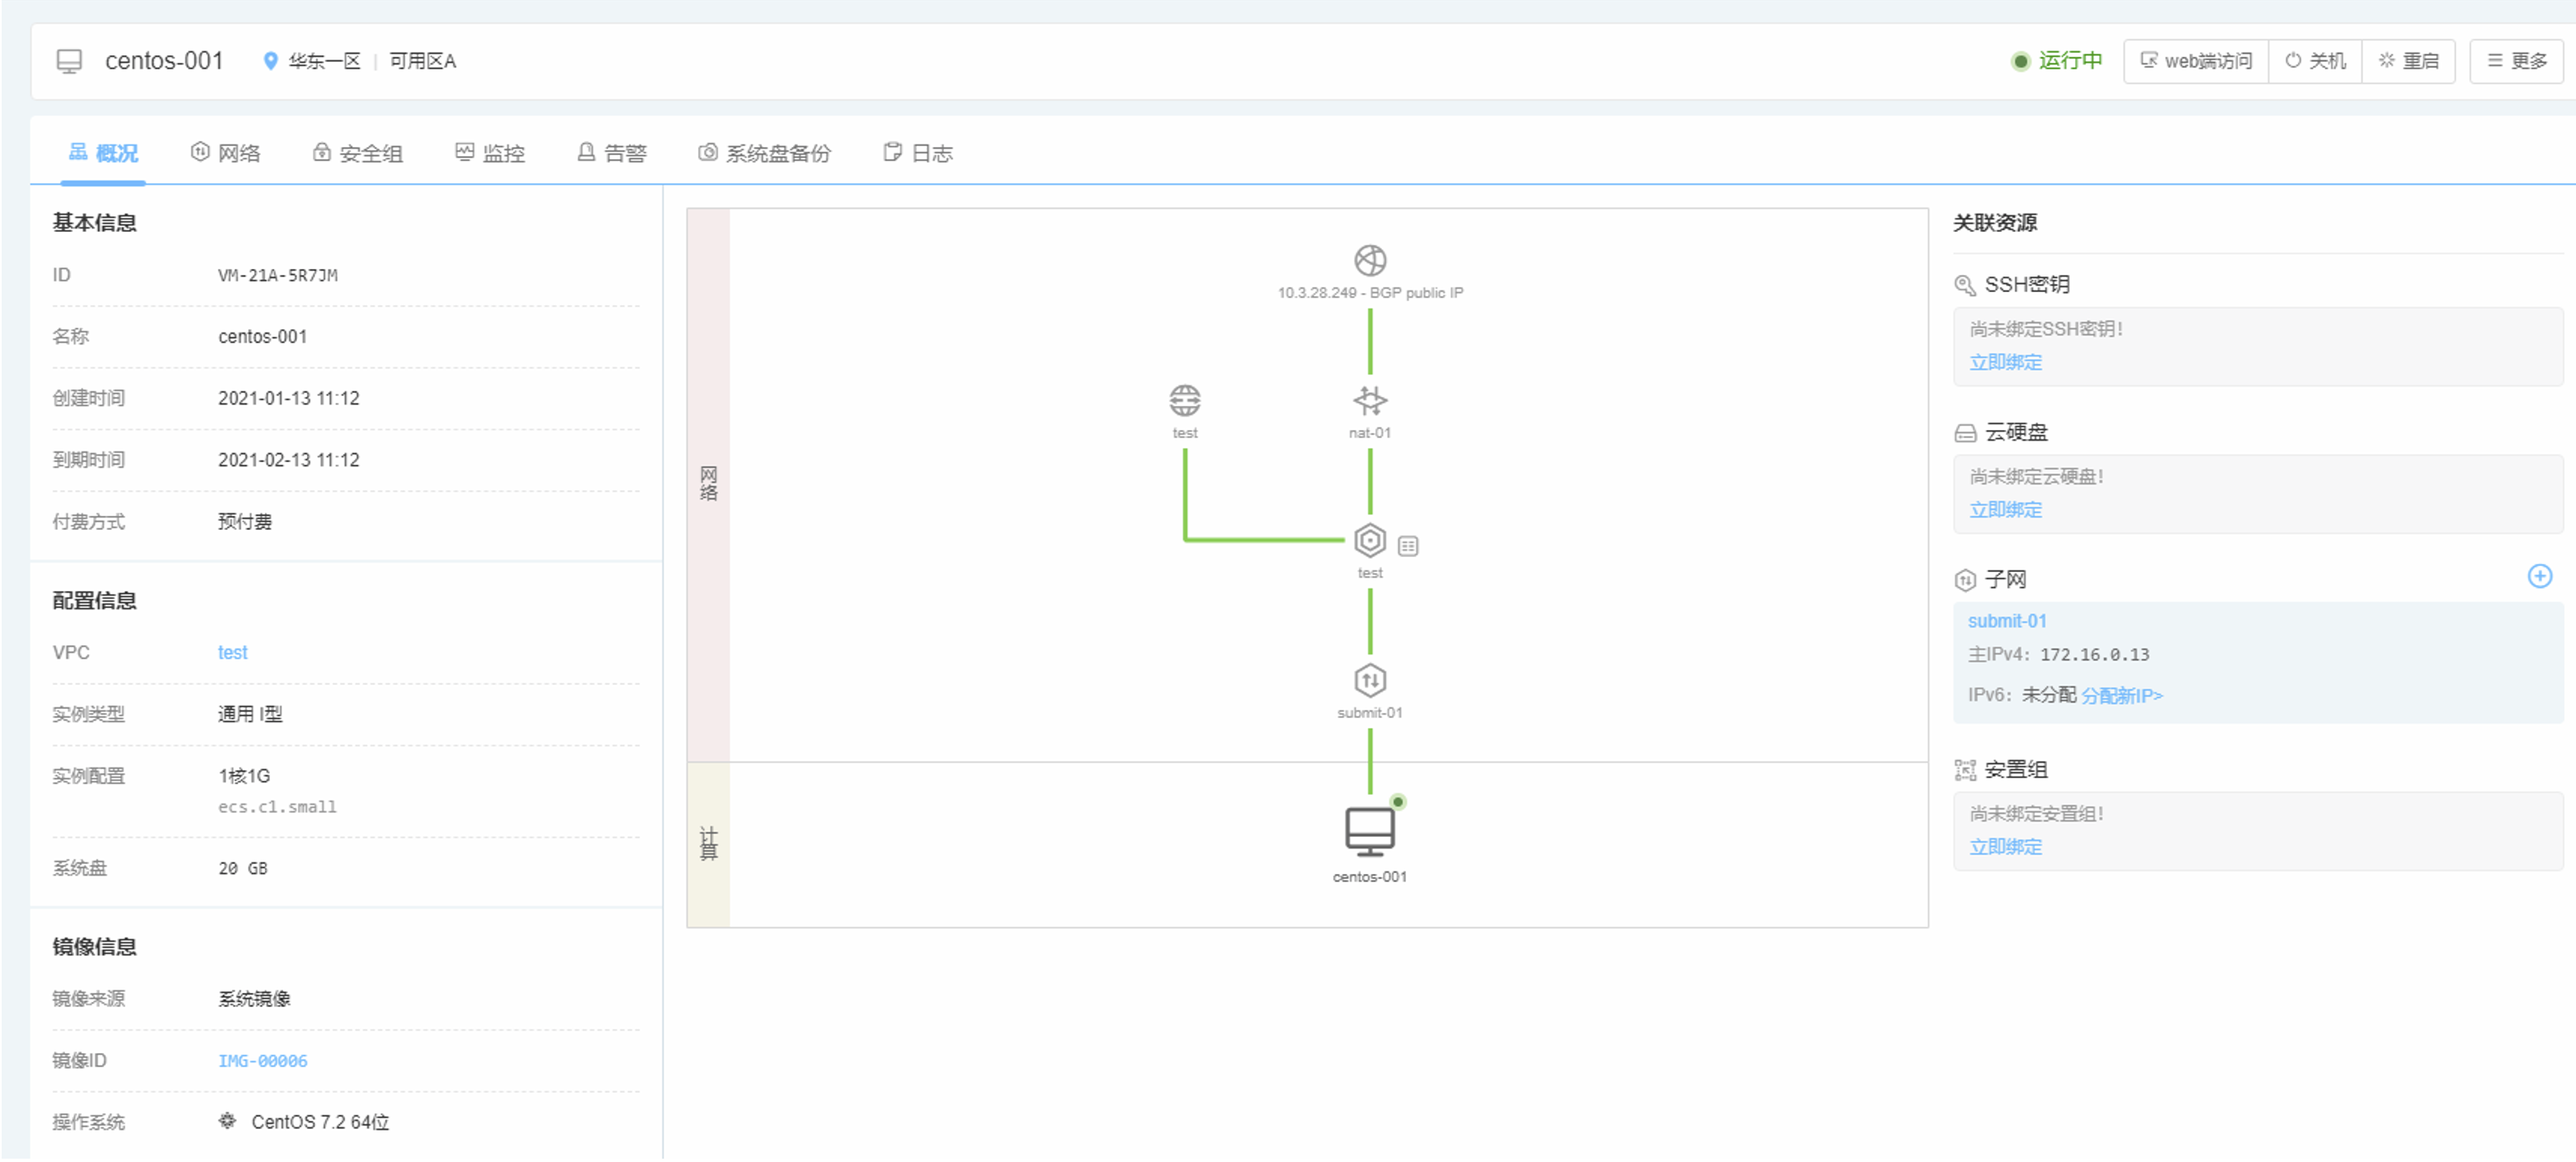Open the route table icon beside test VPC

[x=1407, y=546]
